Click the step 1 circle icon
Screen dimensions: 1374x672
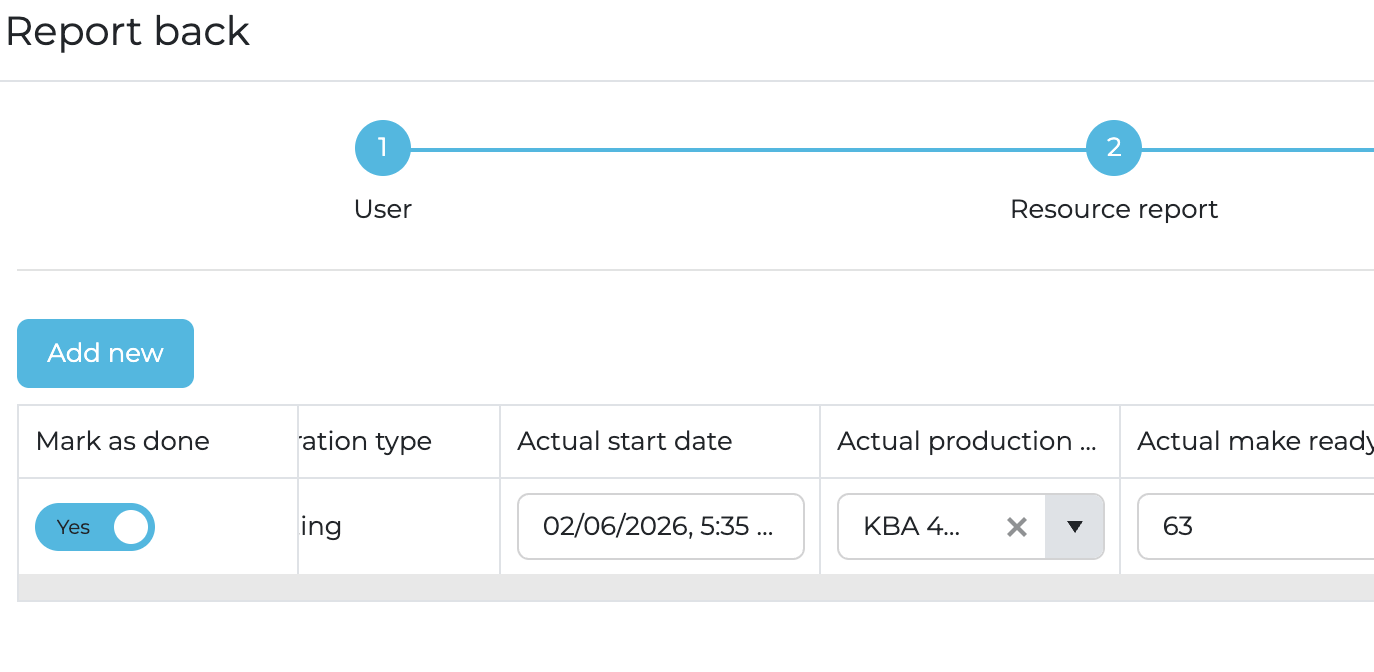382,148
